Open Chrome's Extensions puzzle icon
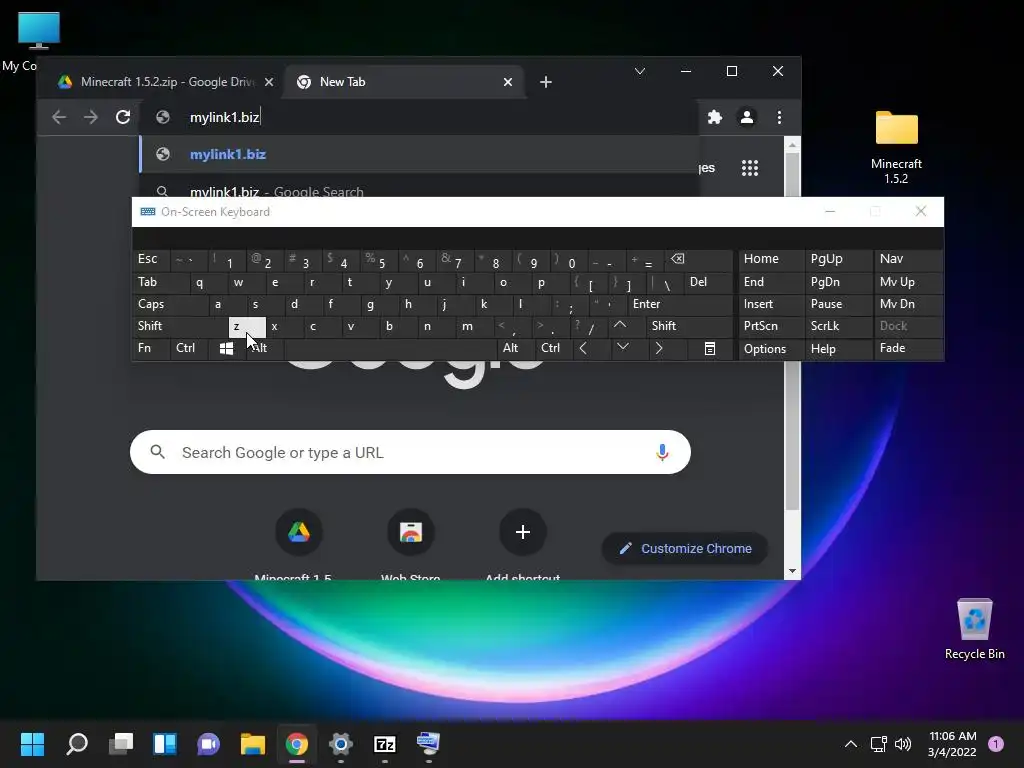This screenshot has width=1024, height=768. [x=715, y=117]
